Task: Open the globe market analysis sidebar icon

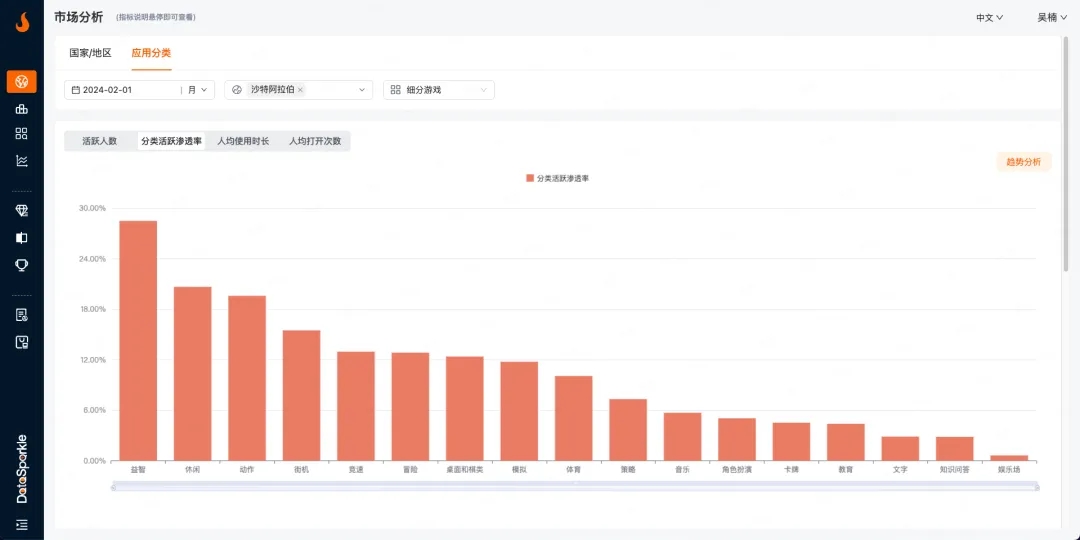Action: tap(21, 81)
